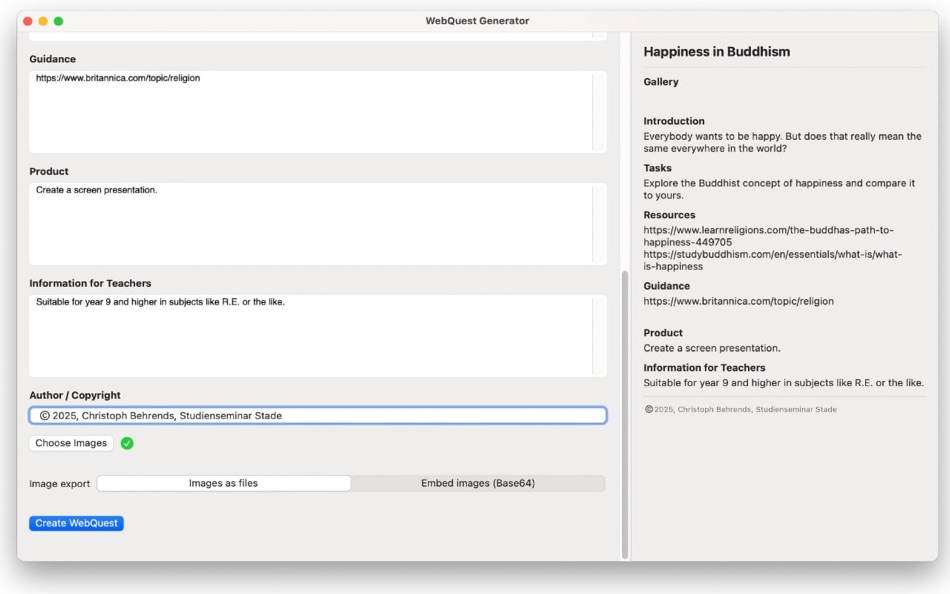The height and width of the screenshot is (594, 950).
Task: Open the britannica.com religion link under Guidance
Action: click(738, 300)
